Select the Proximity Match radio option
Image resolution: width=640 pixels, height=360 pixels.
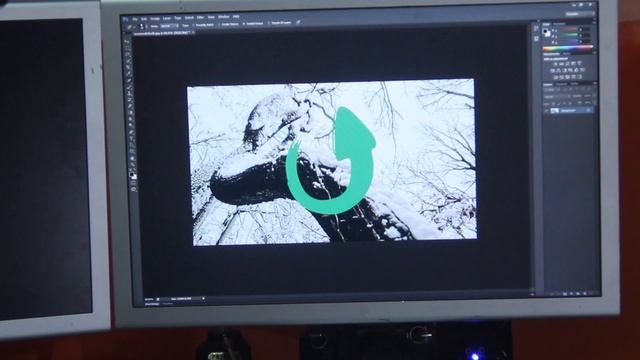coord(203,25)
